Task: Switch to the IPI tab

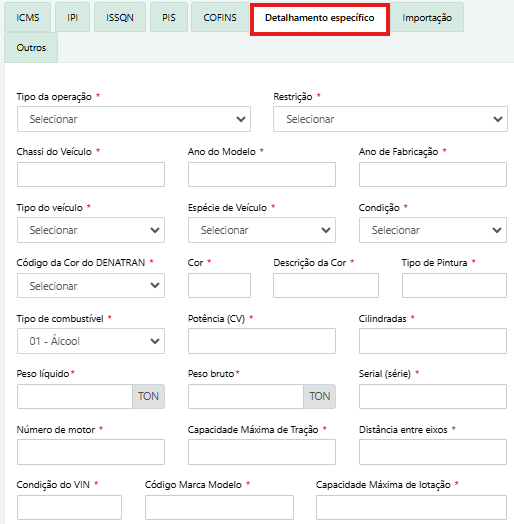Action: (x=73, y=17)
